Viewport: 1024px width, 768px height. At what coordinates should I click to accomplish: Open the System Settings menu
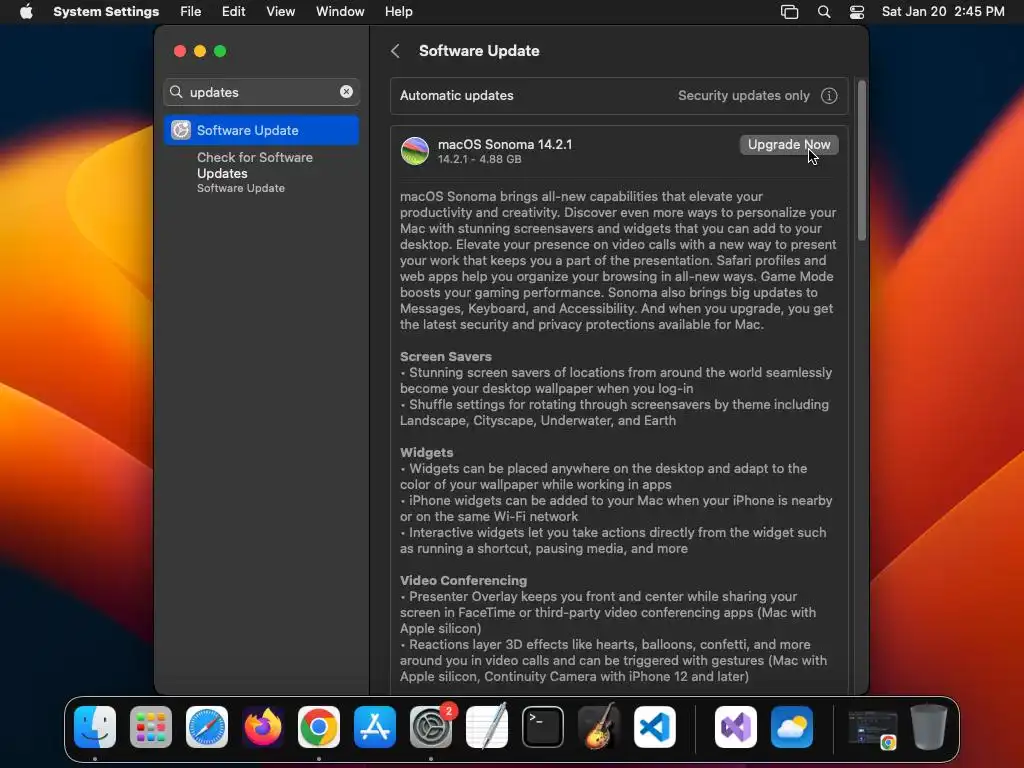click(106, 12)
